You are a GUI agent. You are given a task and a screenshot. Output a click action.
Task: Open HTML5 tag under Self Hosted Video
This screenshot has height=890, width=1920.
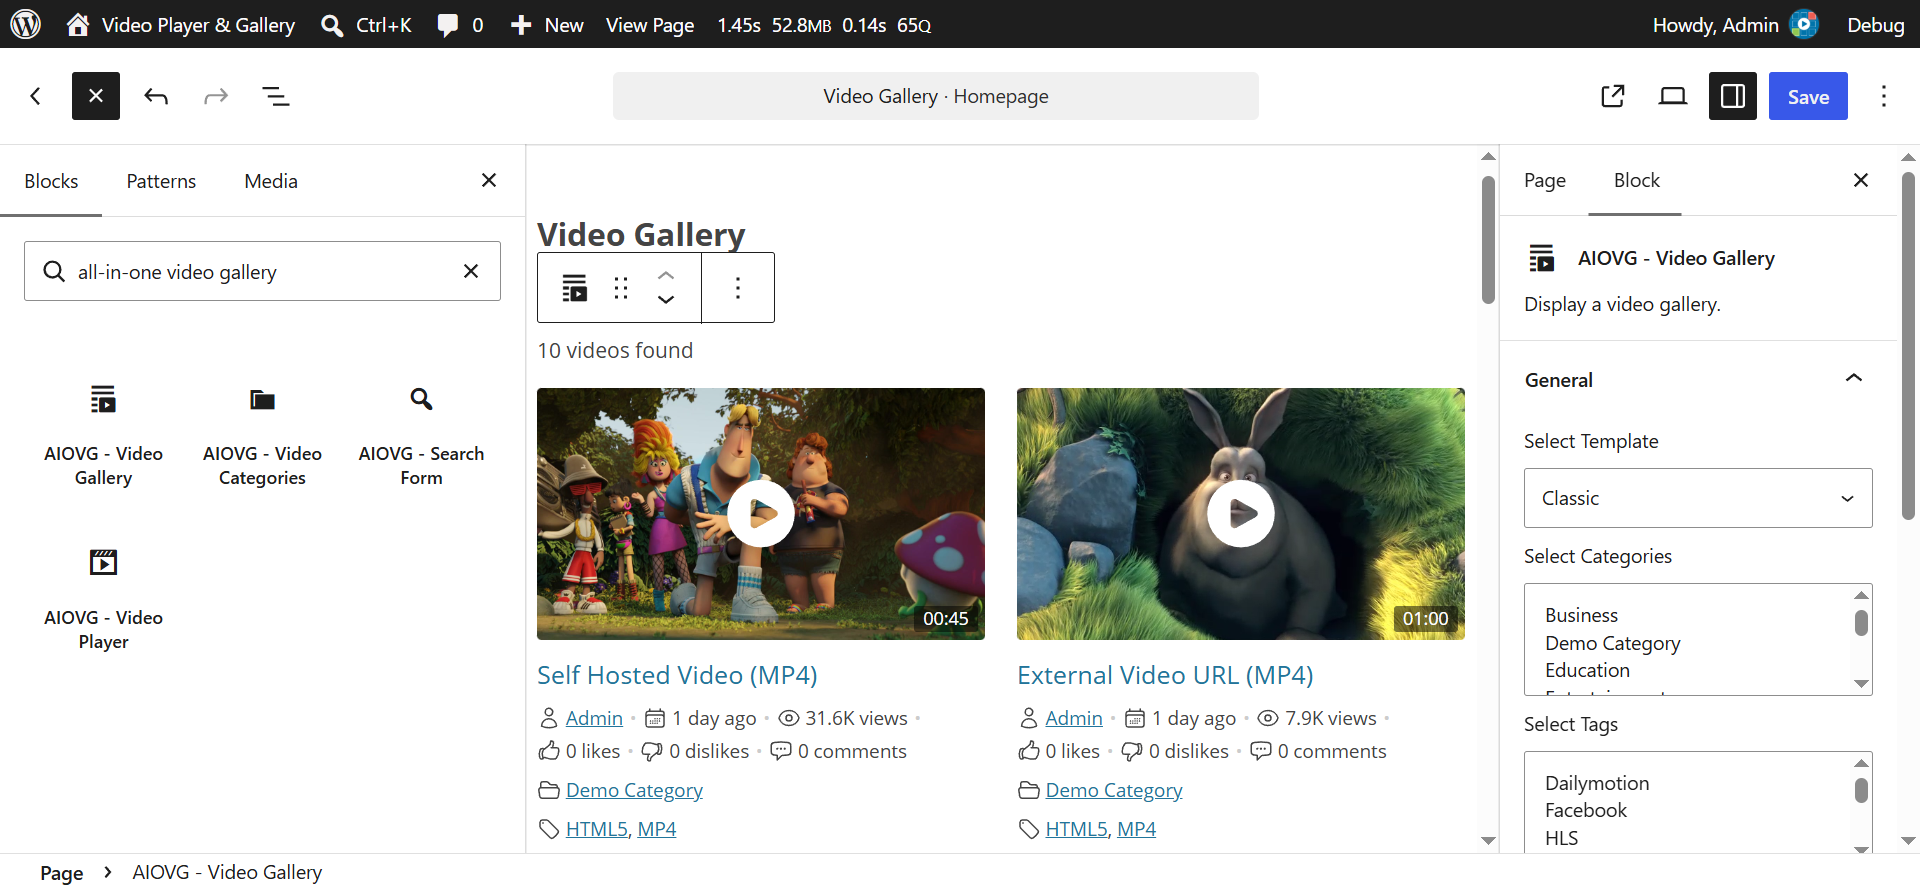[597, 829]
